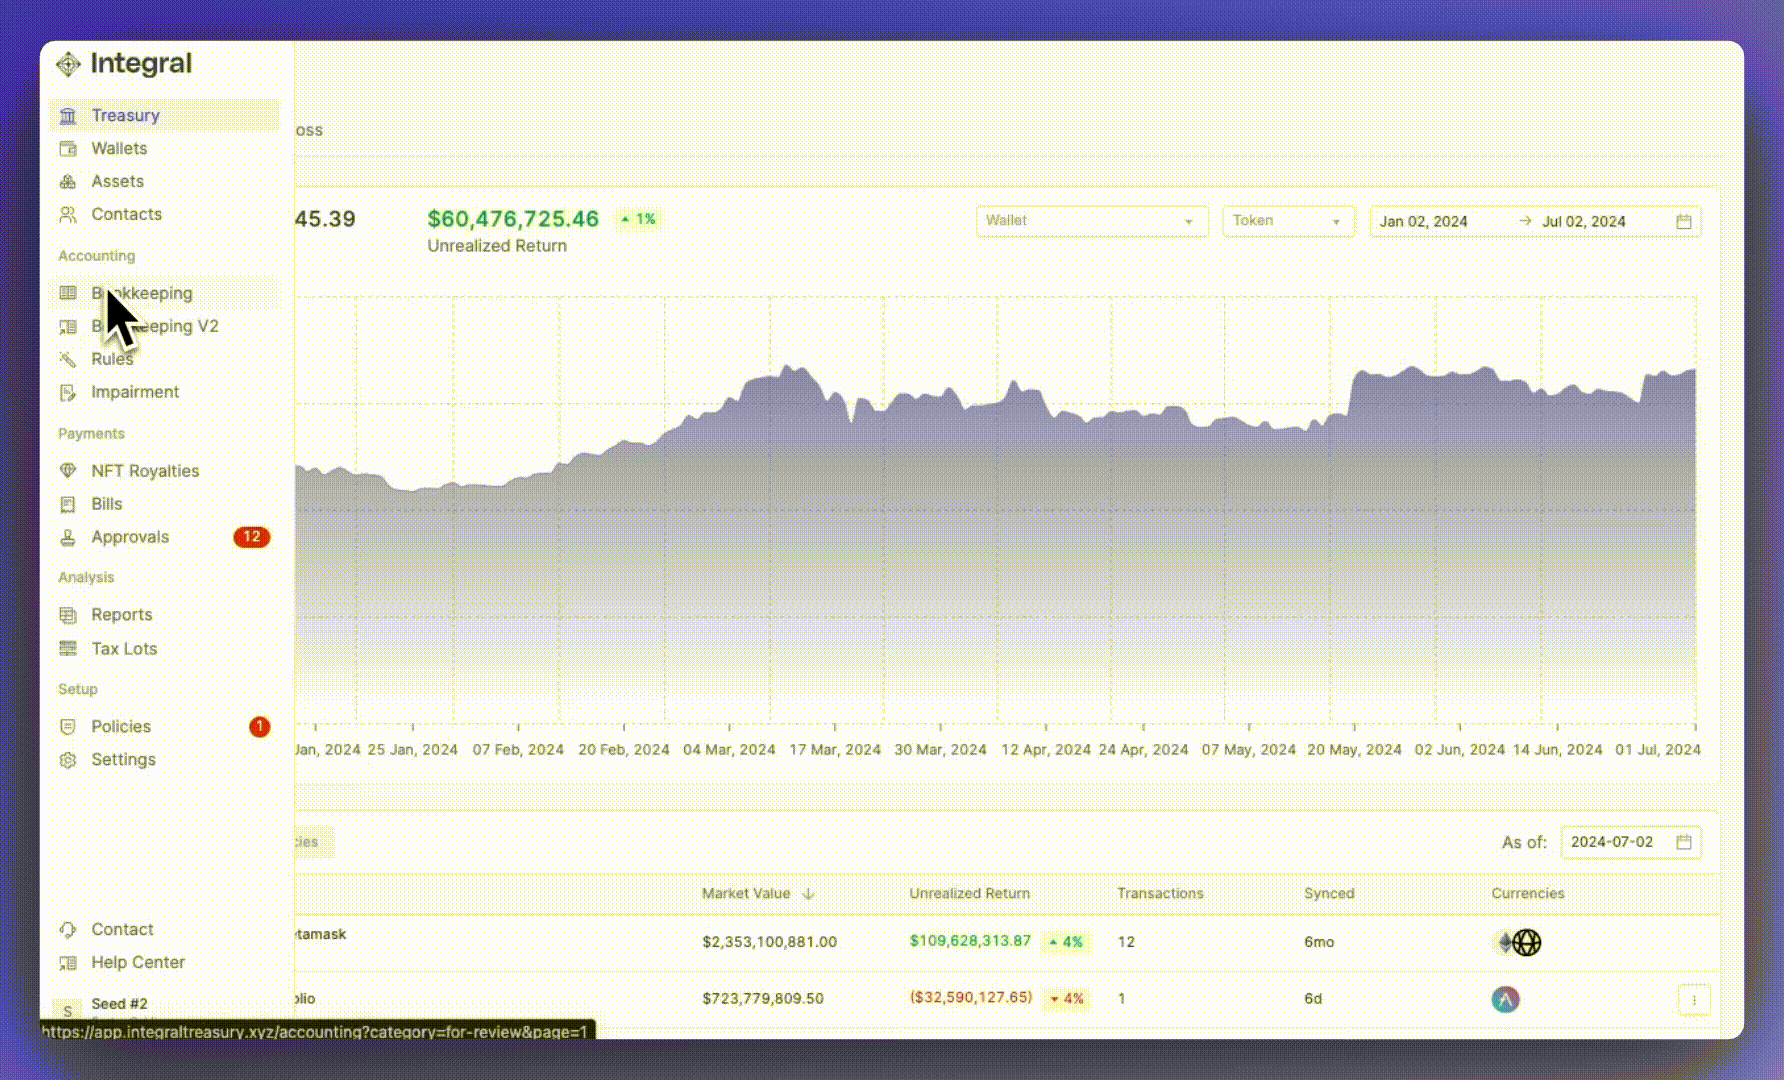Open Approvals with 12 pending
The image size is (1784, 1080).
[130, 537]
